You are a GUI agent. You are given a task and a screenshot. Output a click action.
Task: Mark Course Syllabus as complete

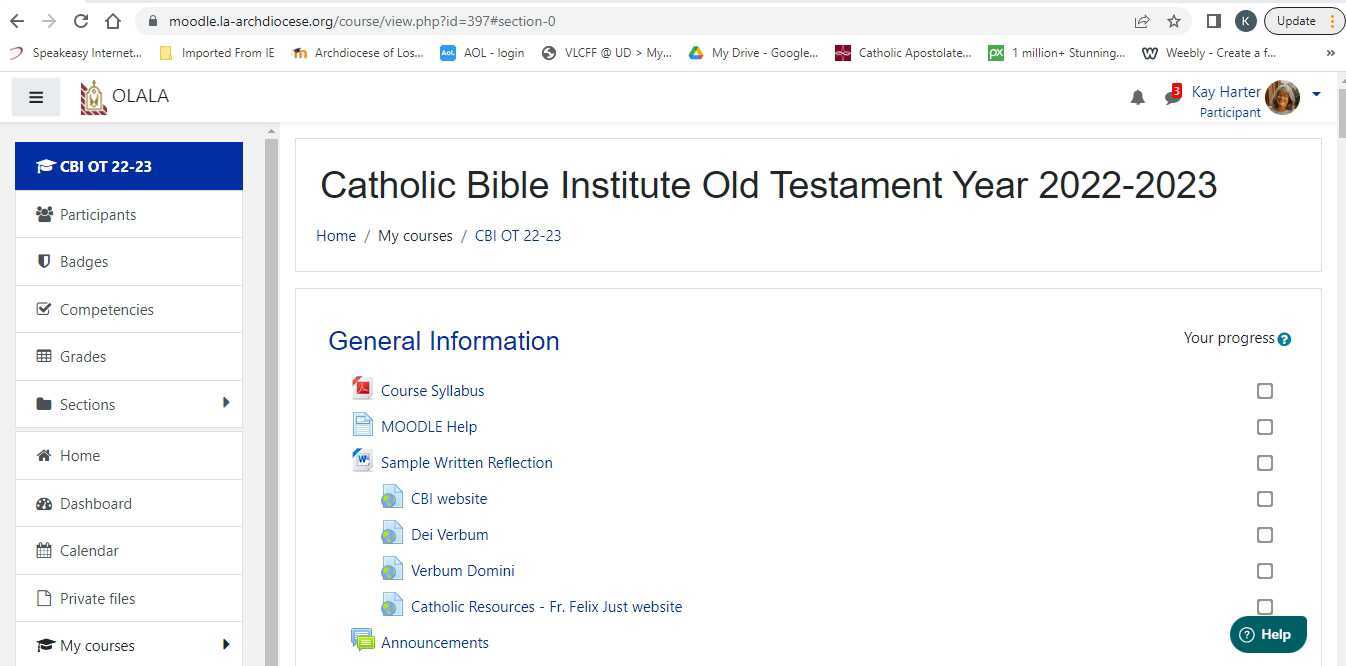point(1265,391)
